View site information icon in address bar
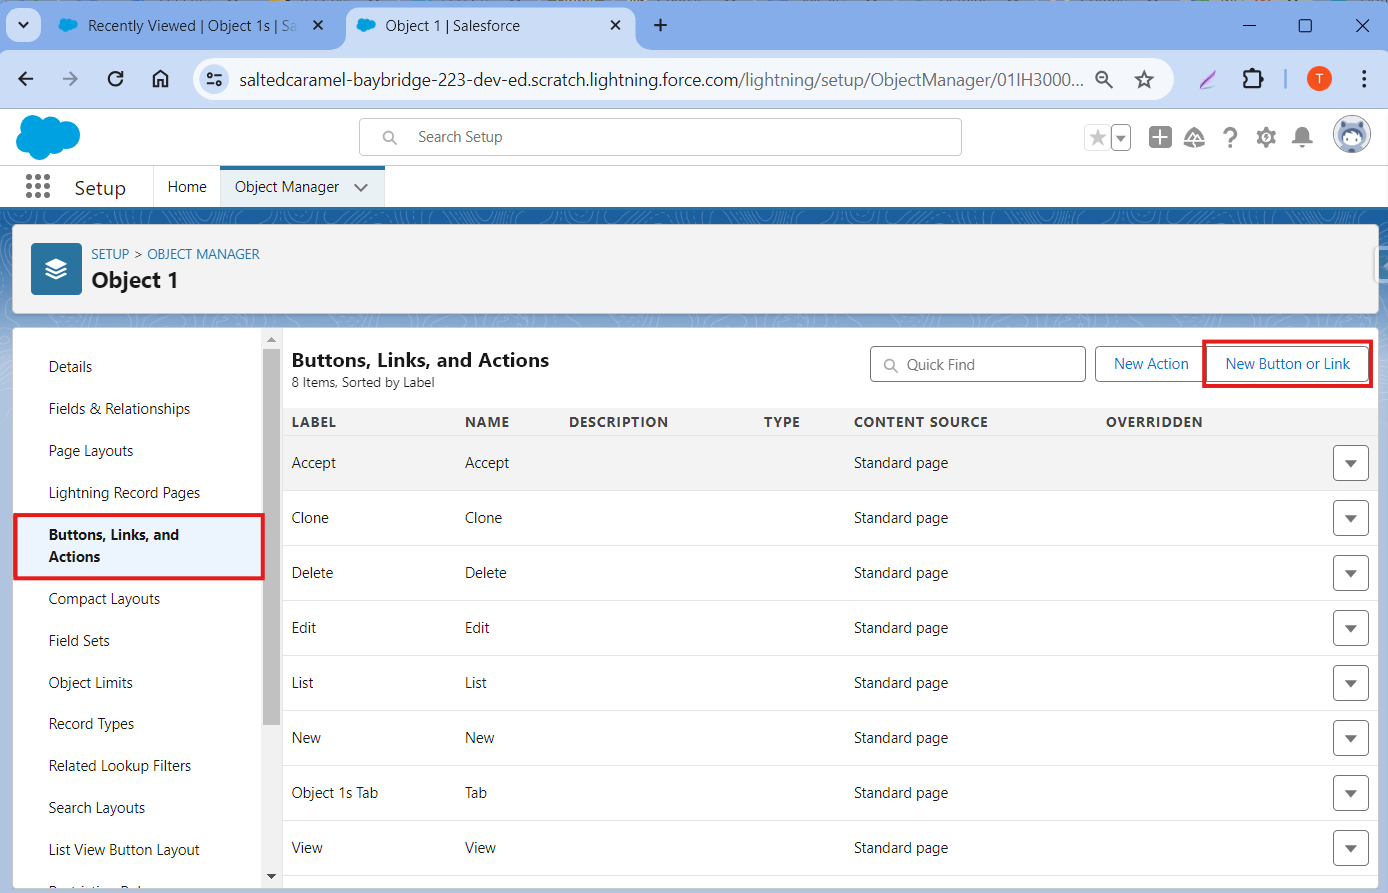1388x893 pixels. (x=213, y=80)
